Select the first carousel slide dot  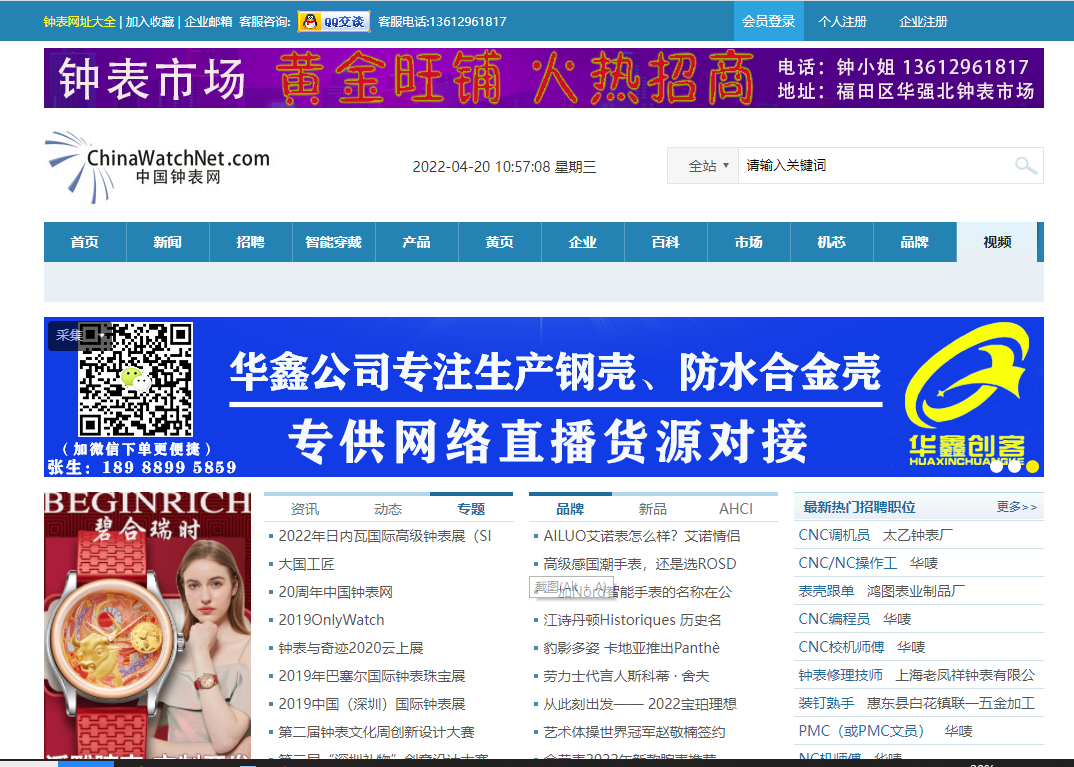pyautogui.click(x=997, y=466)
